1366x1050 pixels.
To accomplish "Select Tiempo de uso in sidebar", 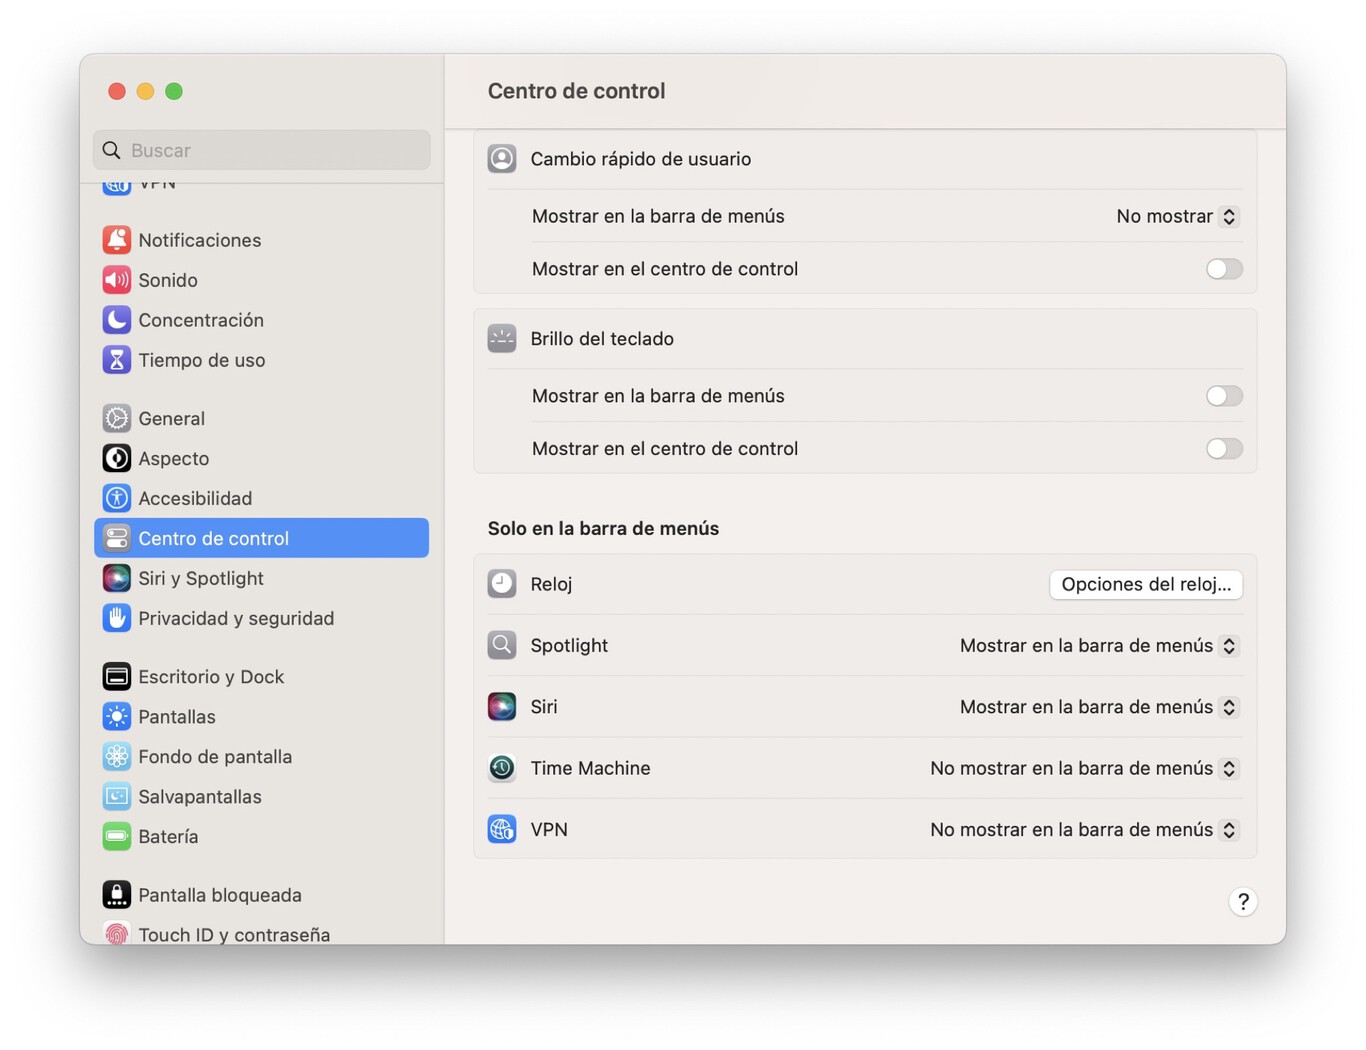I will click(201, 360).
